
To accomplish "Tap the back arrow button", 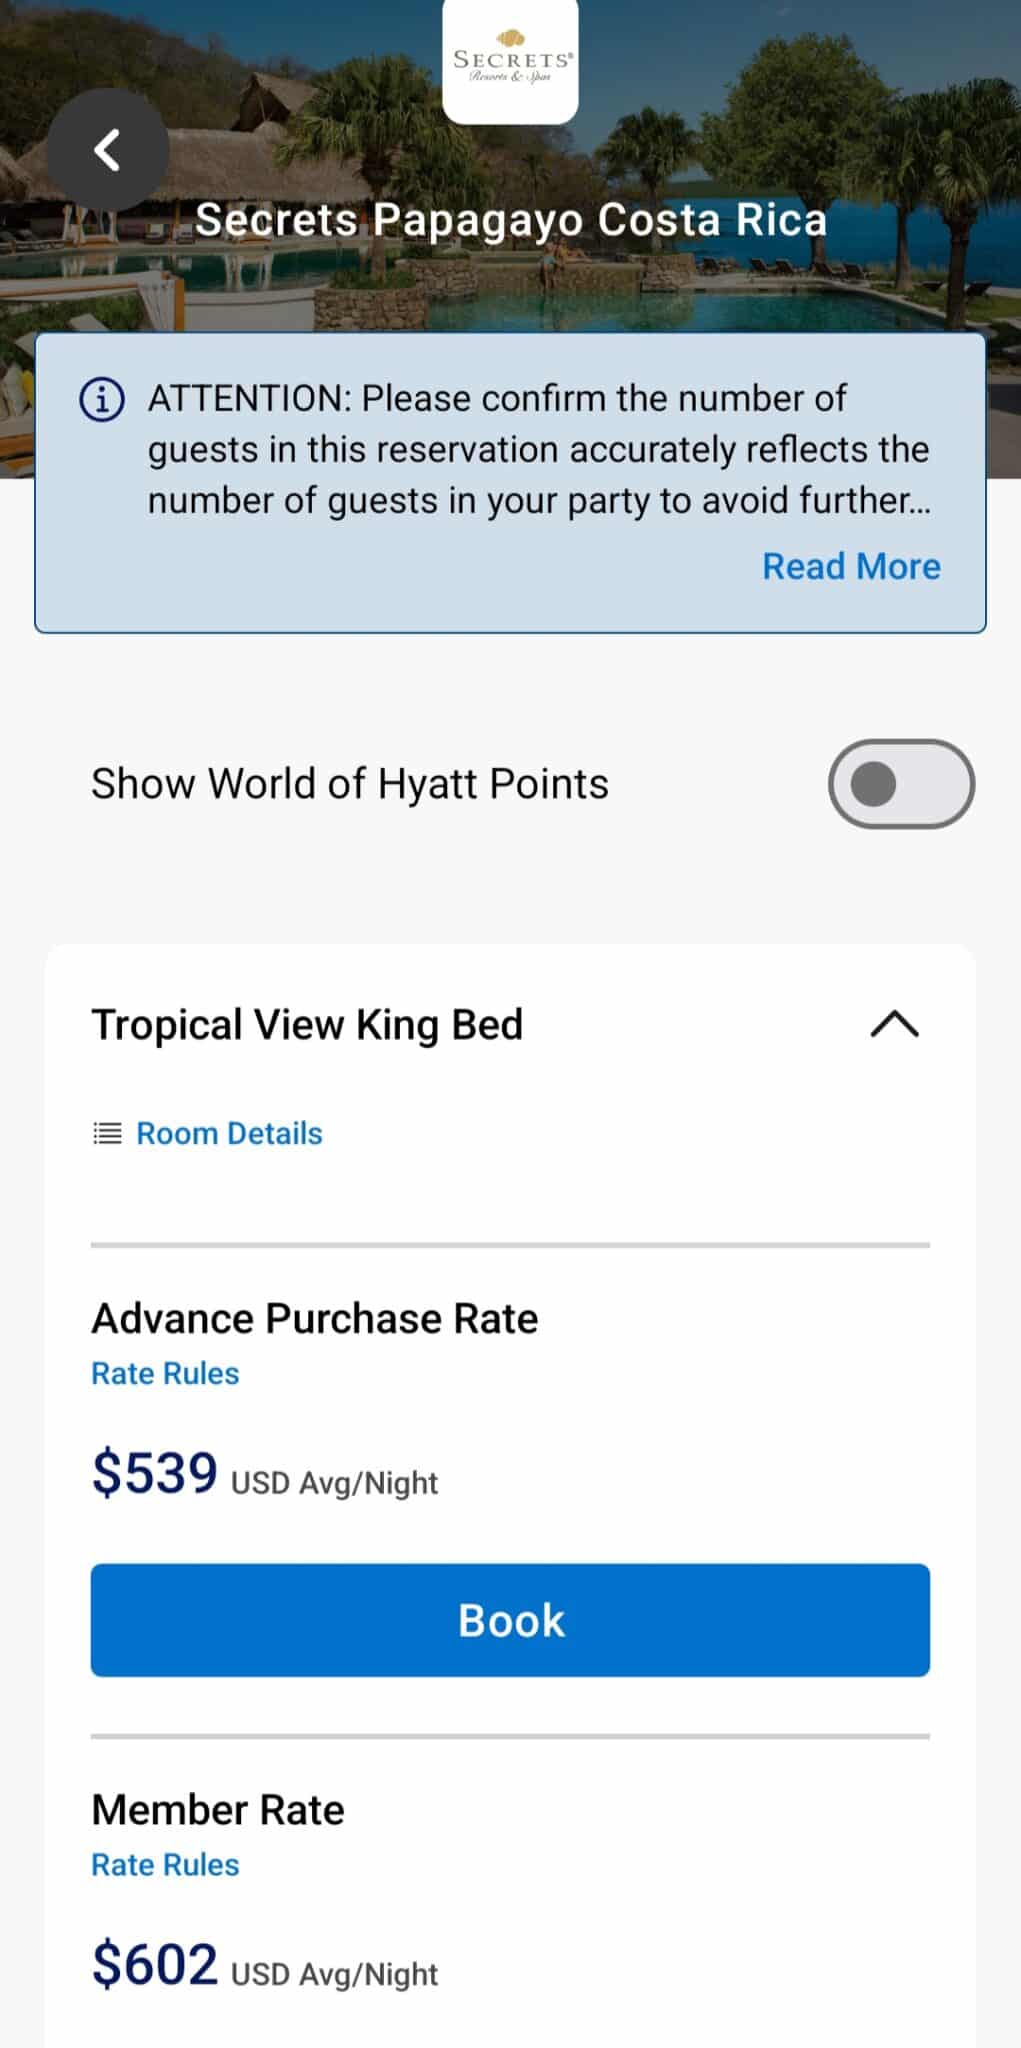I will coord(107,150).
